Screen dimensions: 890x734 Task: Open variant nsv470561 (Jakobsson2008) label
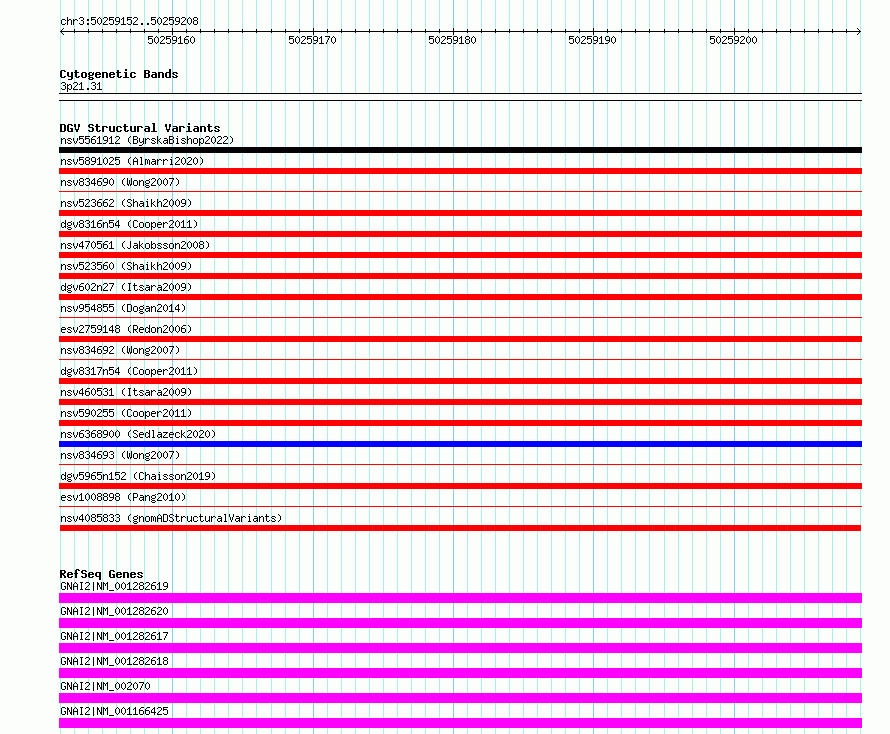pos(135,245)
